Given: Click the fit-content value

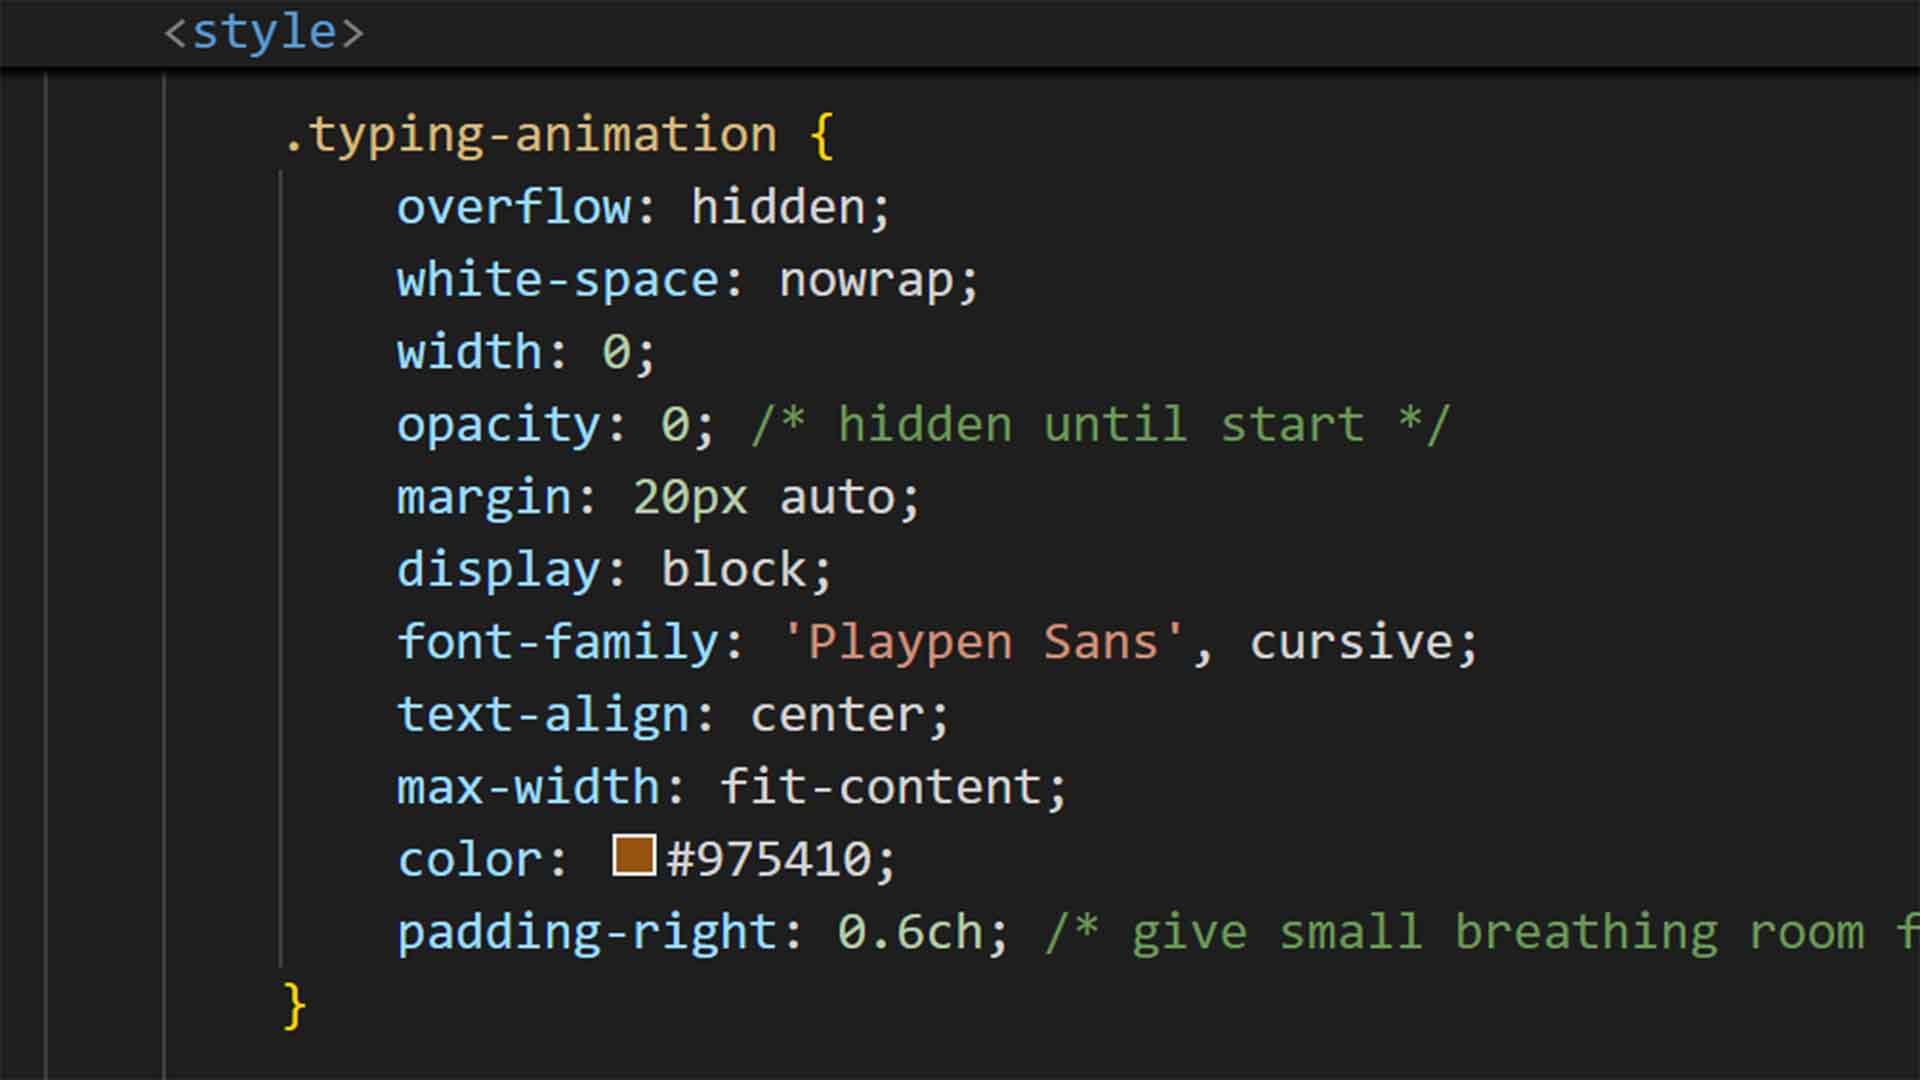Looking at the screenshot, I should (881, 787).
